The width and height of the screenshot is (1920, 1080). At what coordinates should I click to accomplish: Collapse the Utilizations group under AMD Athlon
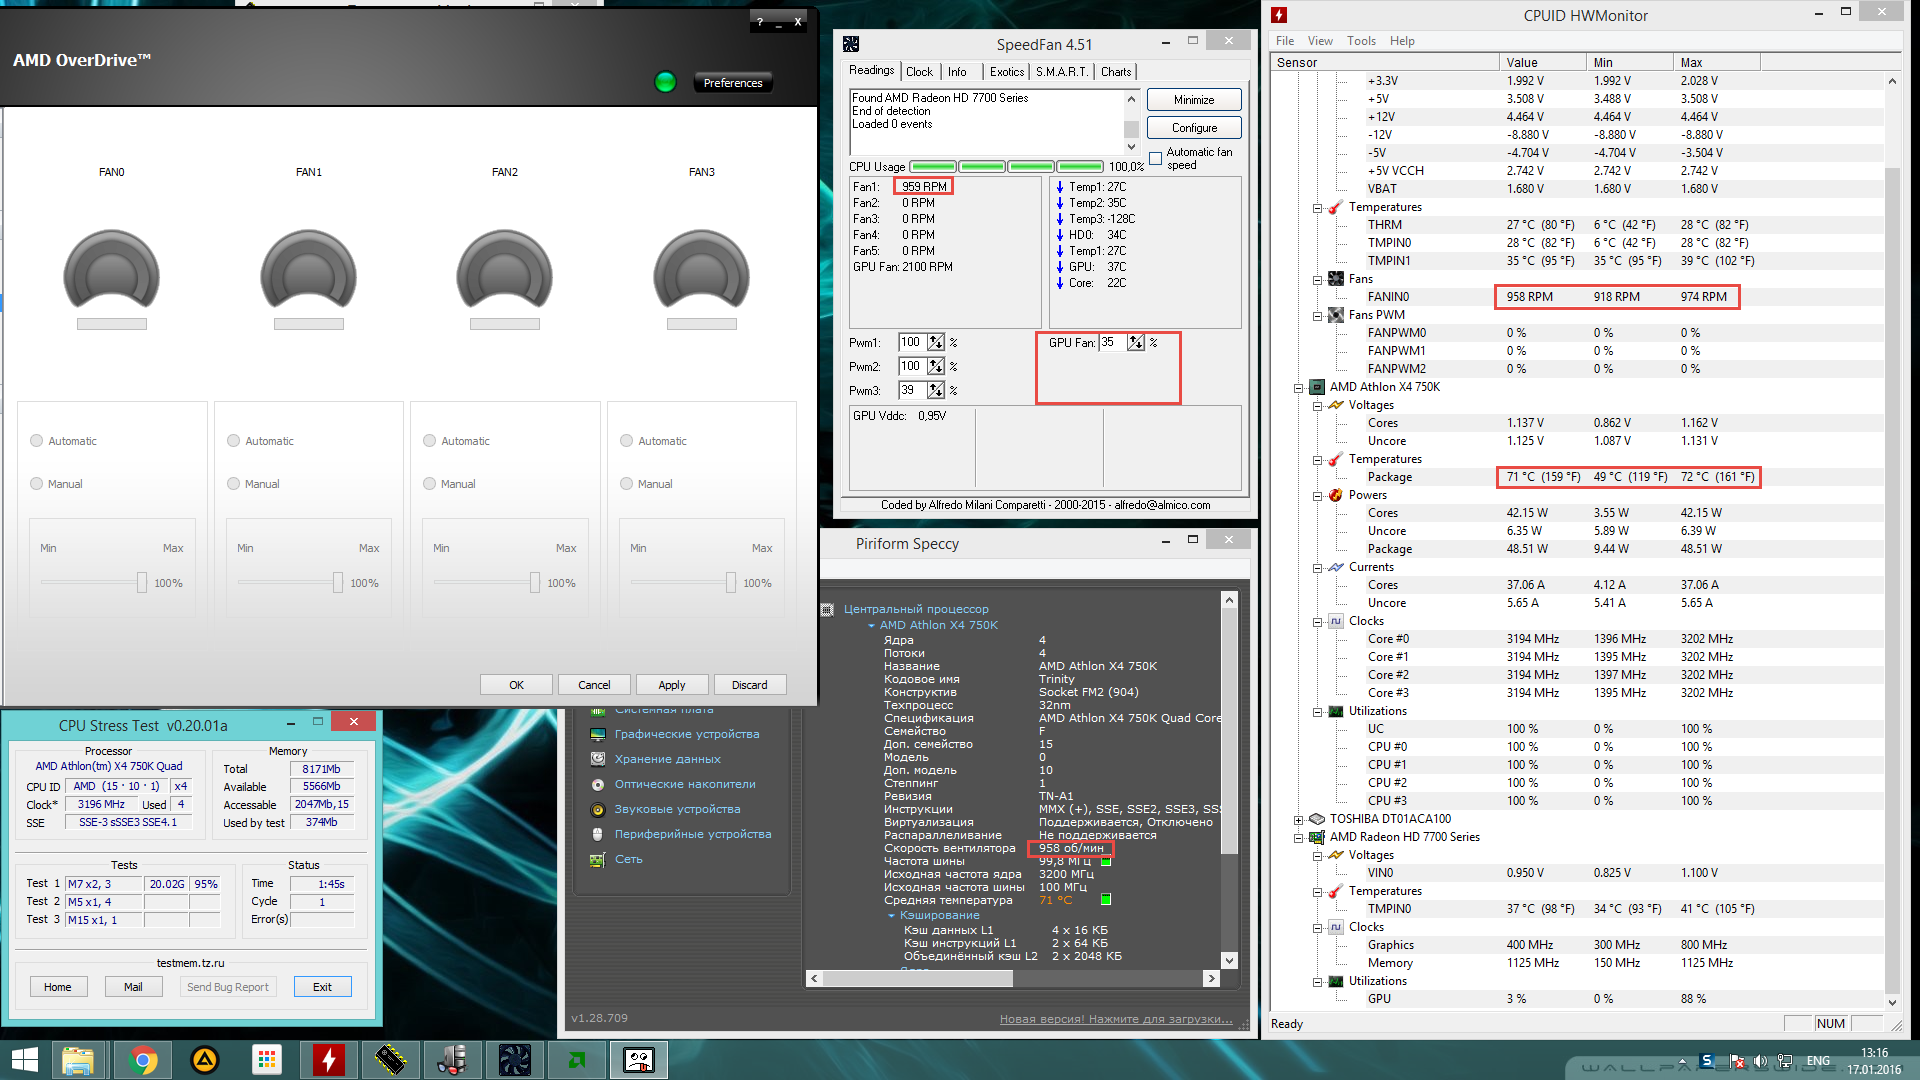click(1318, 712)
